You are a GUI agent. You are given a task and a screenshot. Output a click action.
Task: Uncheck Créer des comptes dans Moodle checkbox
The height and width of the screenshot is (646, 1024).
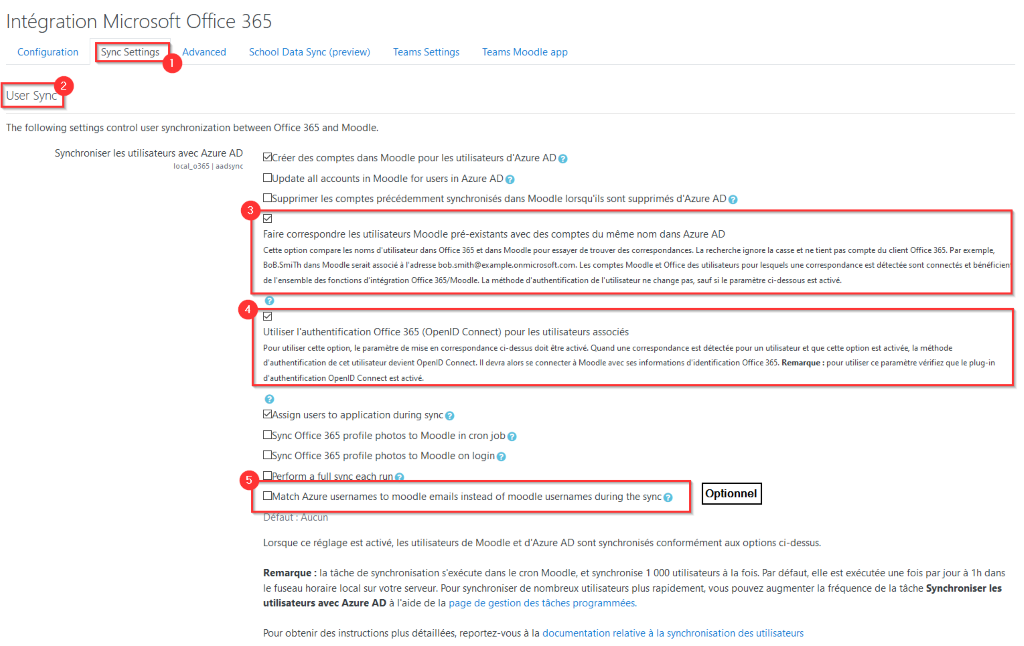coord(267,157)
